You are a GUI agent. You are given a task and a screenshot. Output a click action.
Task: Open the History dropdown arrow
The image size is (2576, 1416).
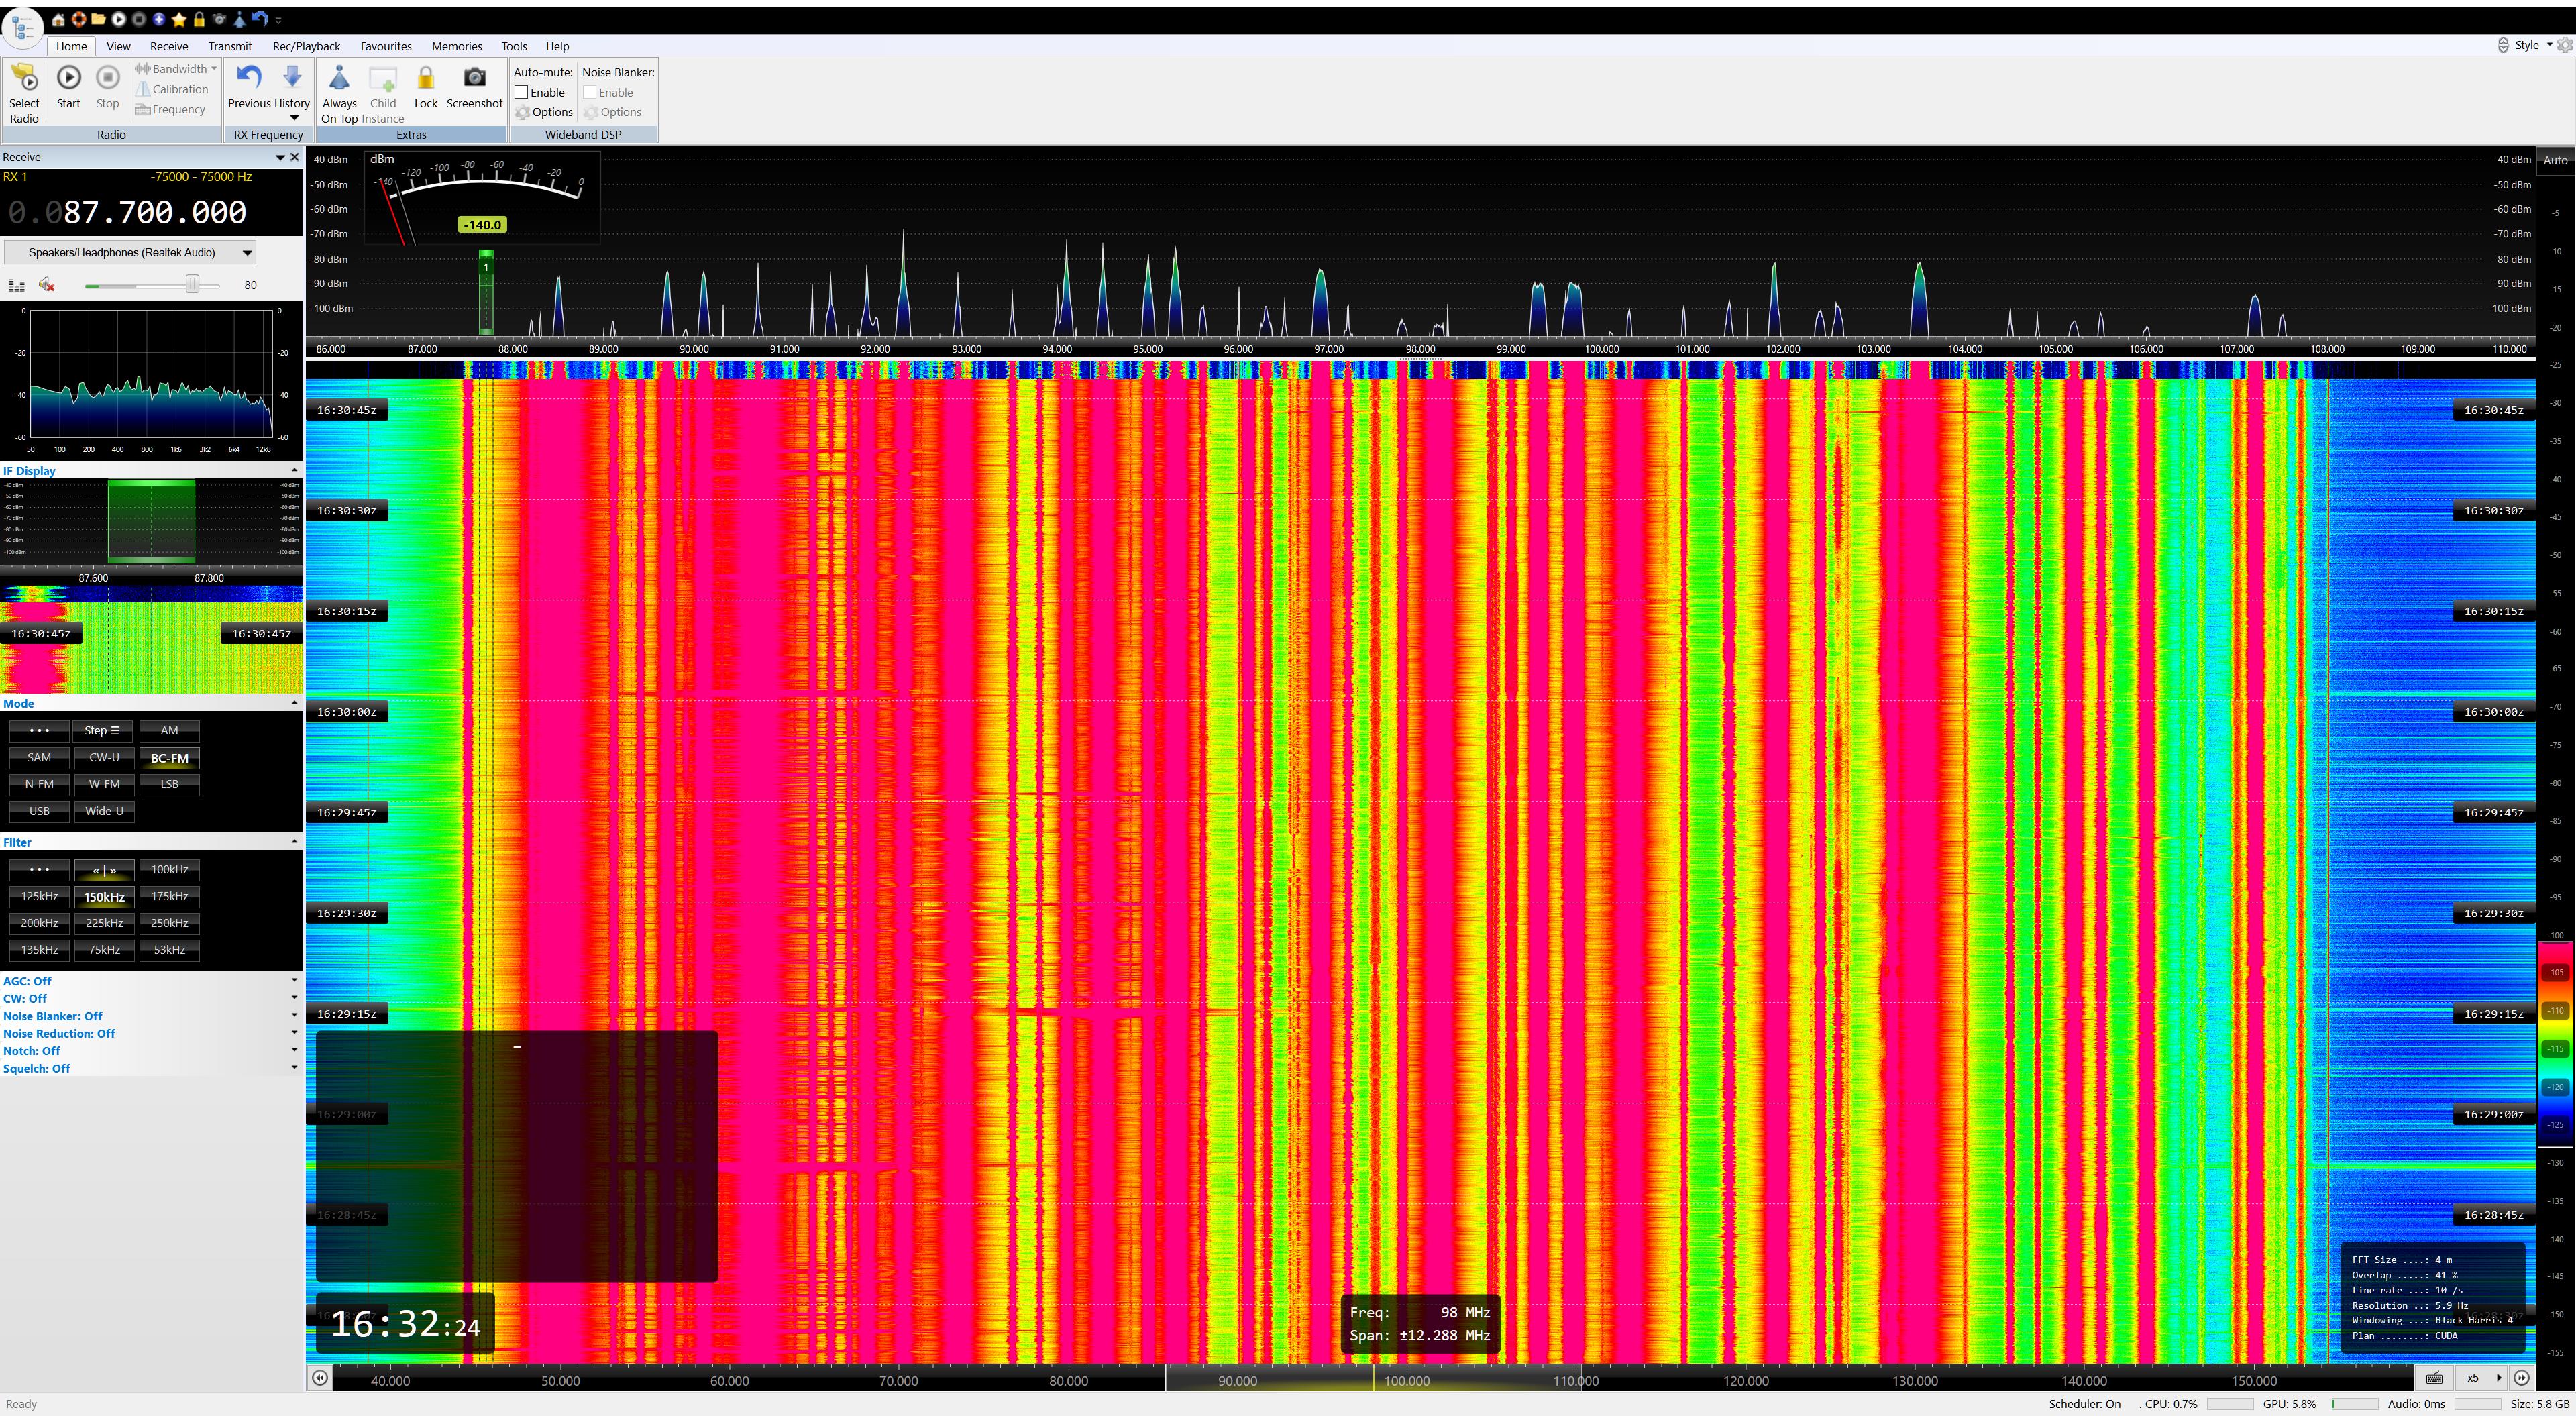click(293, 118)
